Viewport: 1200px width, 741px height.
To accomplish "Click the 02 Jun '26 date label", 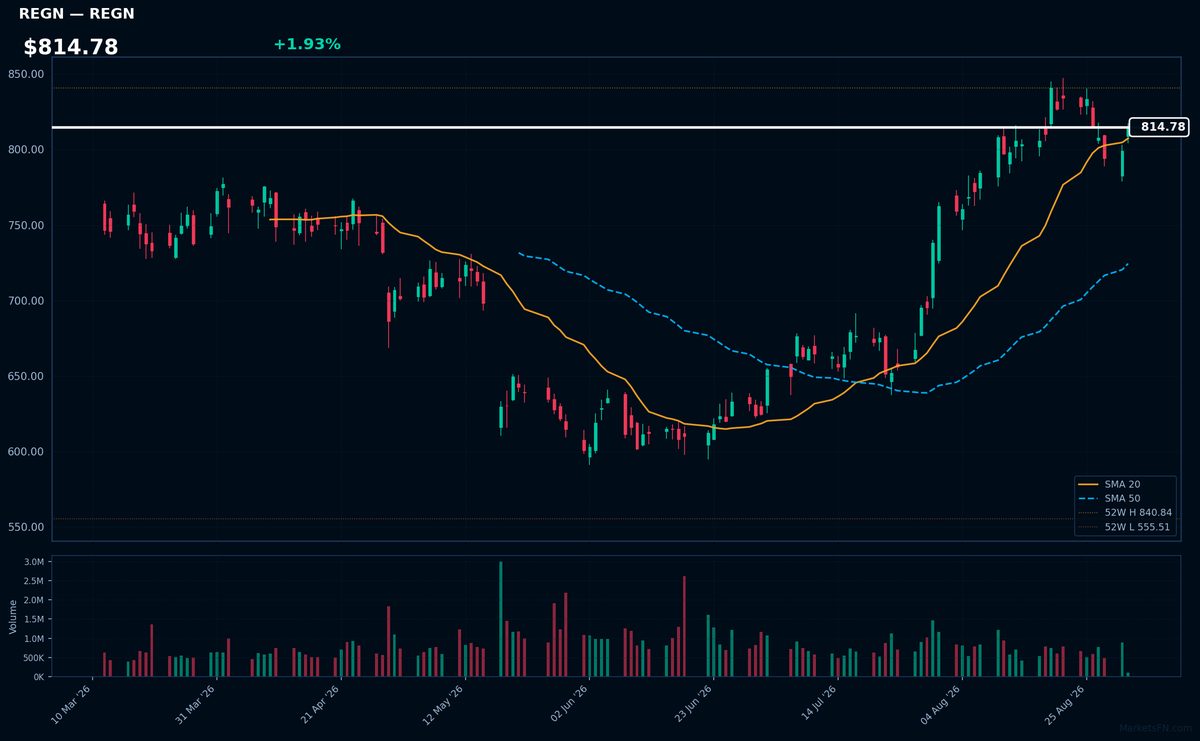I will coord(568,703).
